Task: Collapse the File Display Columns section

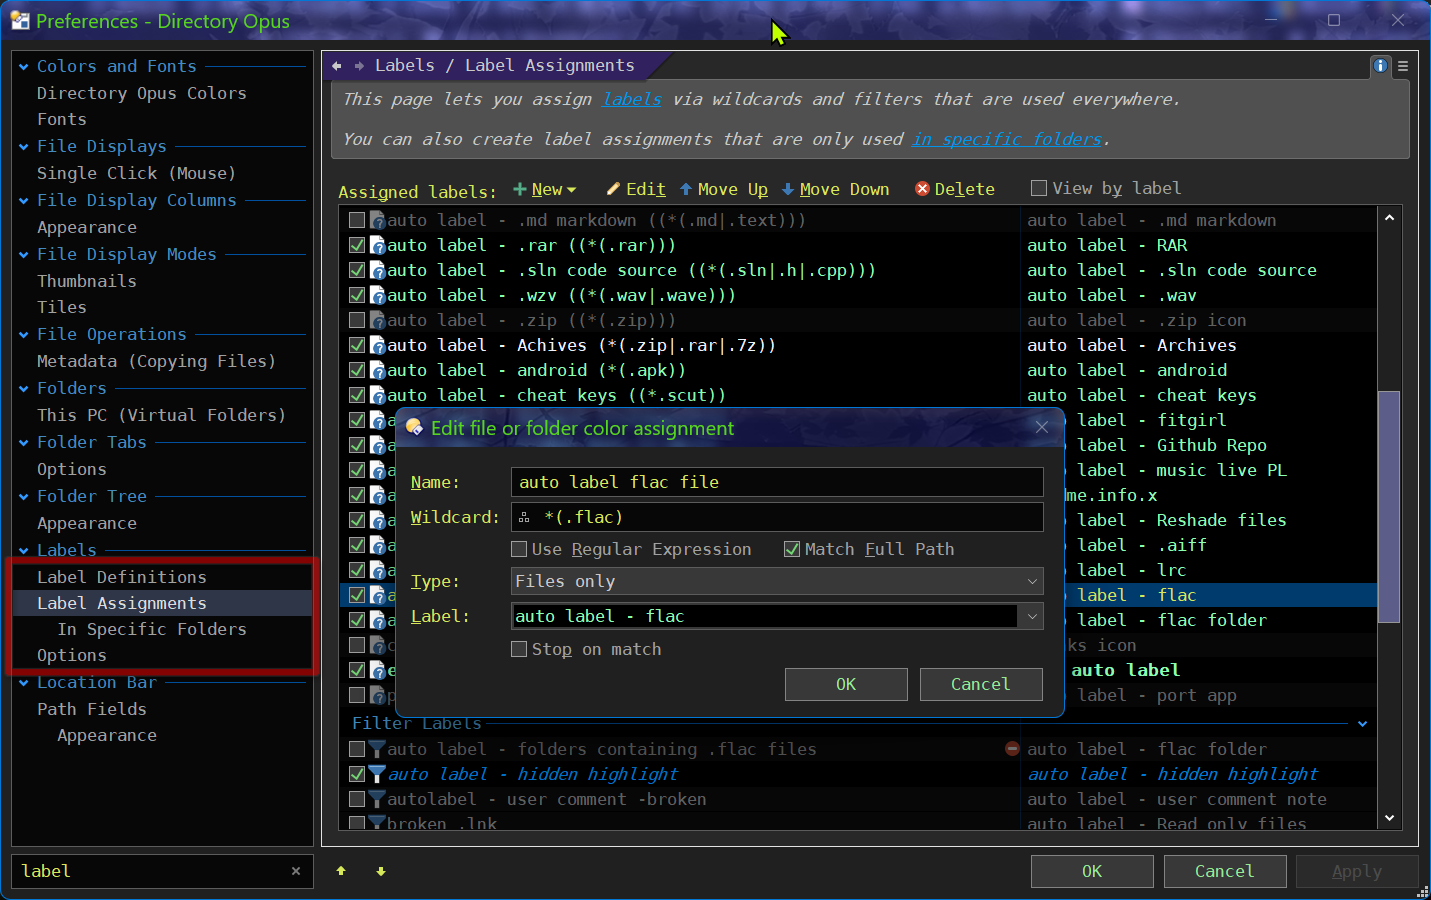Action: [23, 201]
